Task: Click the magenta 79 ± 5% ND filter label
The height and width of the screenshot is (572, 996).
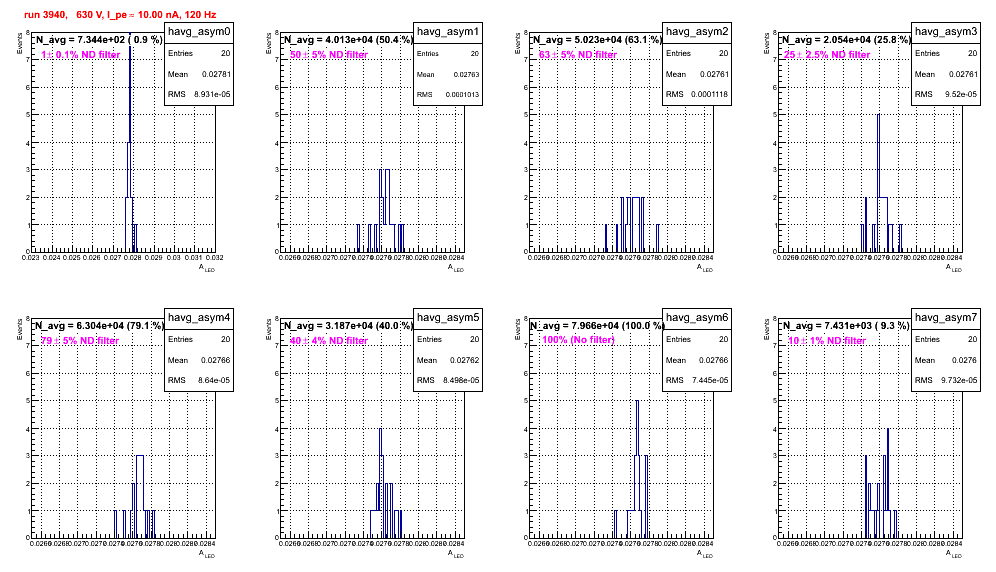Action: point(80,341)
